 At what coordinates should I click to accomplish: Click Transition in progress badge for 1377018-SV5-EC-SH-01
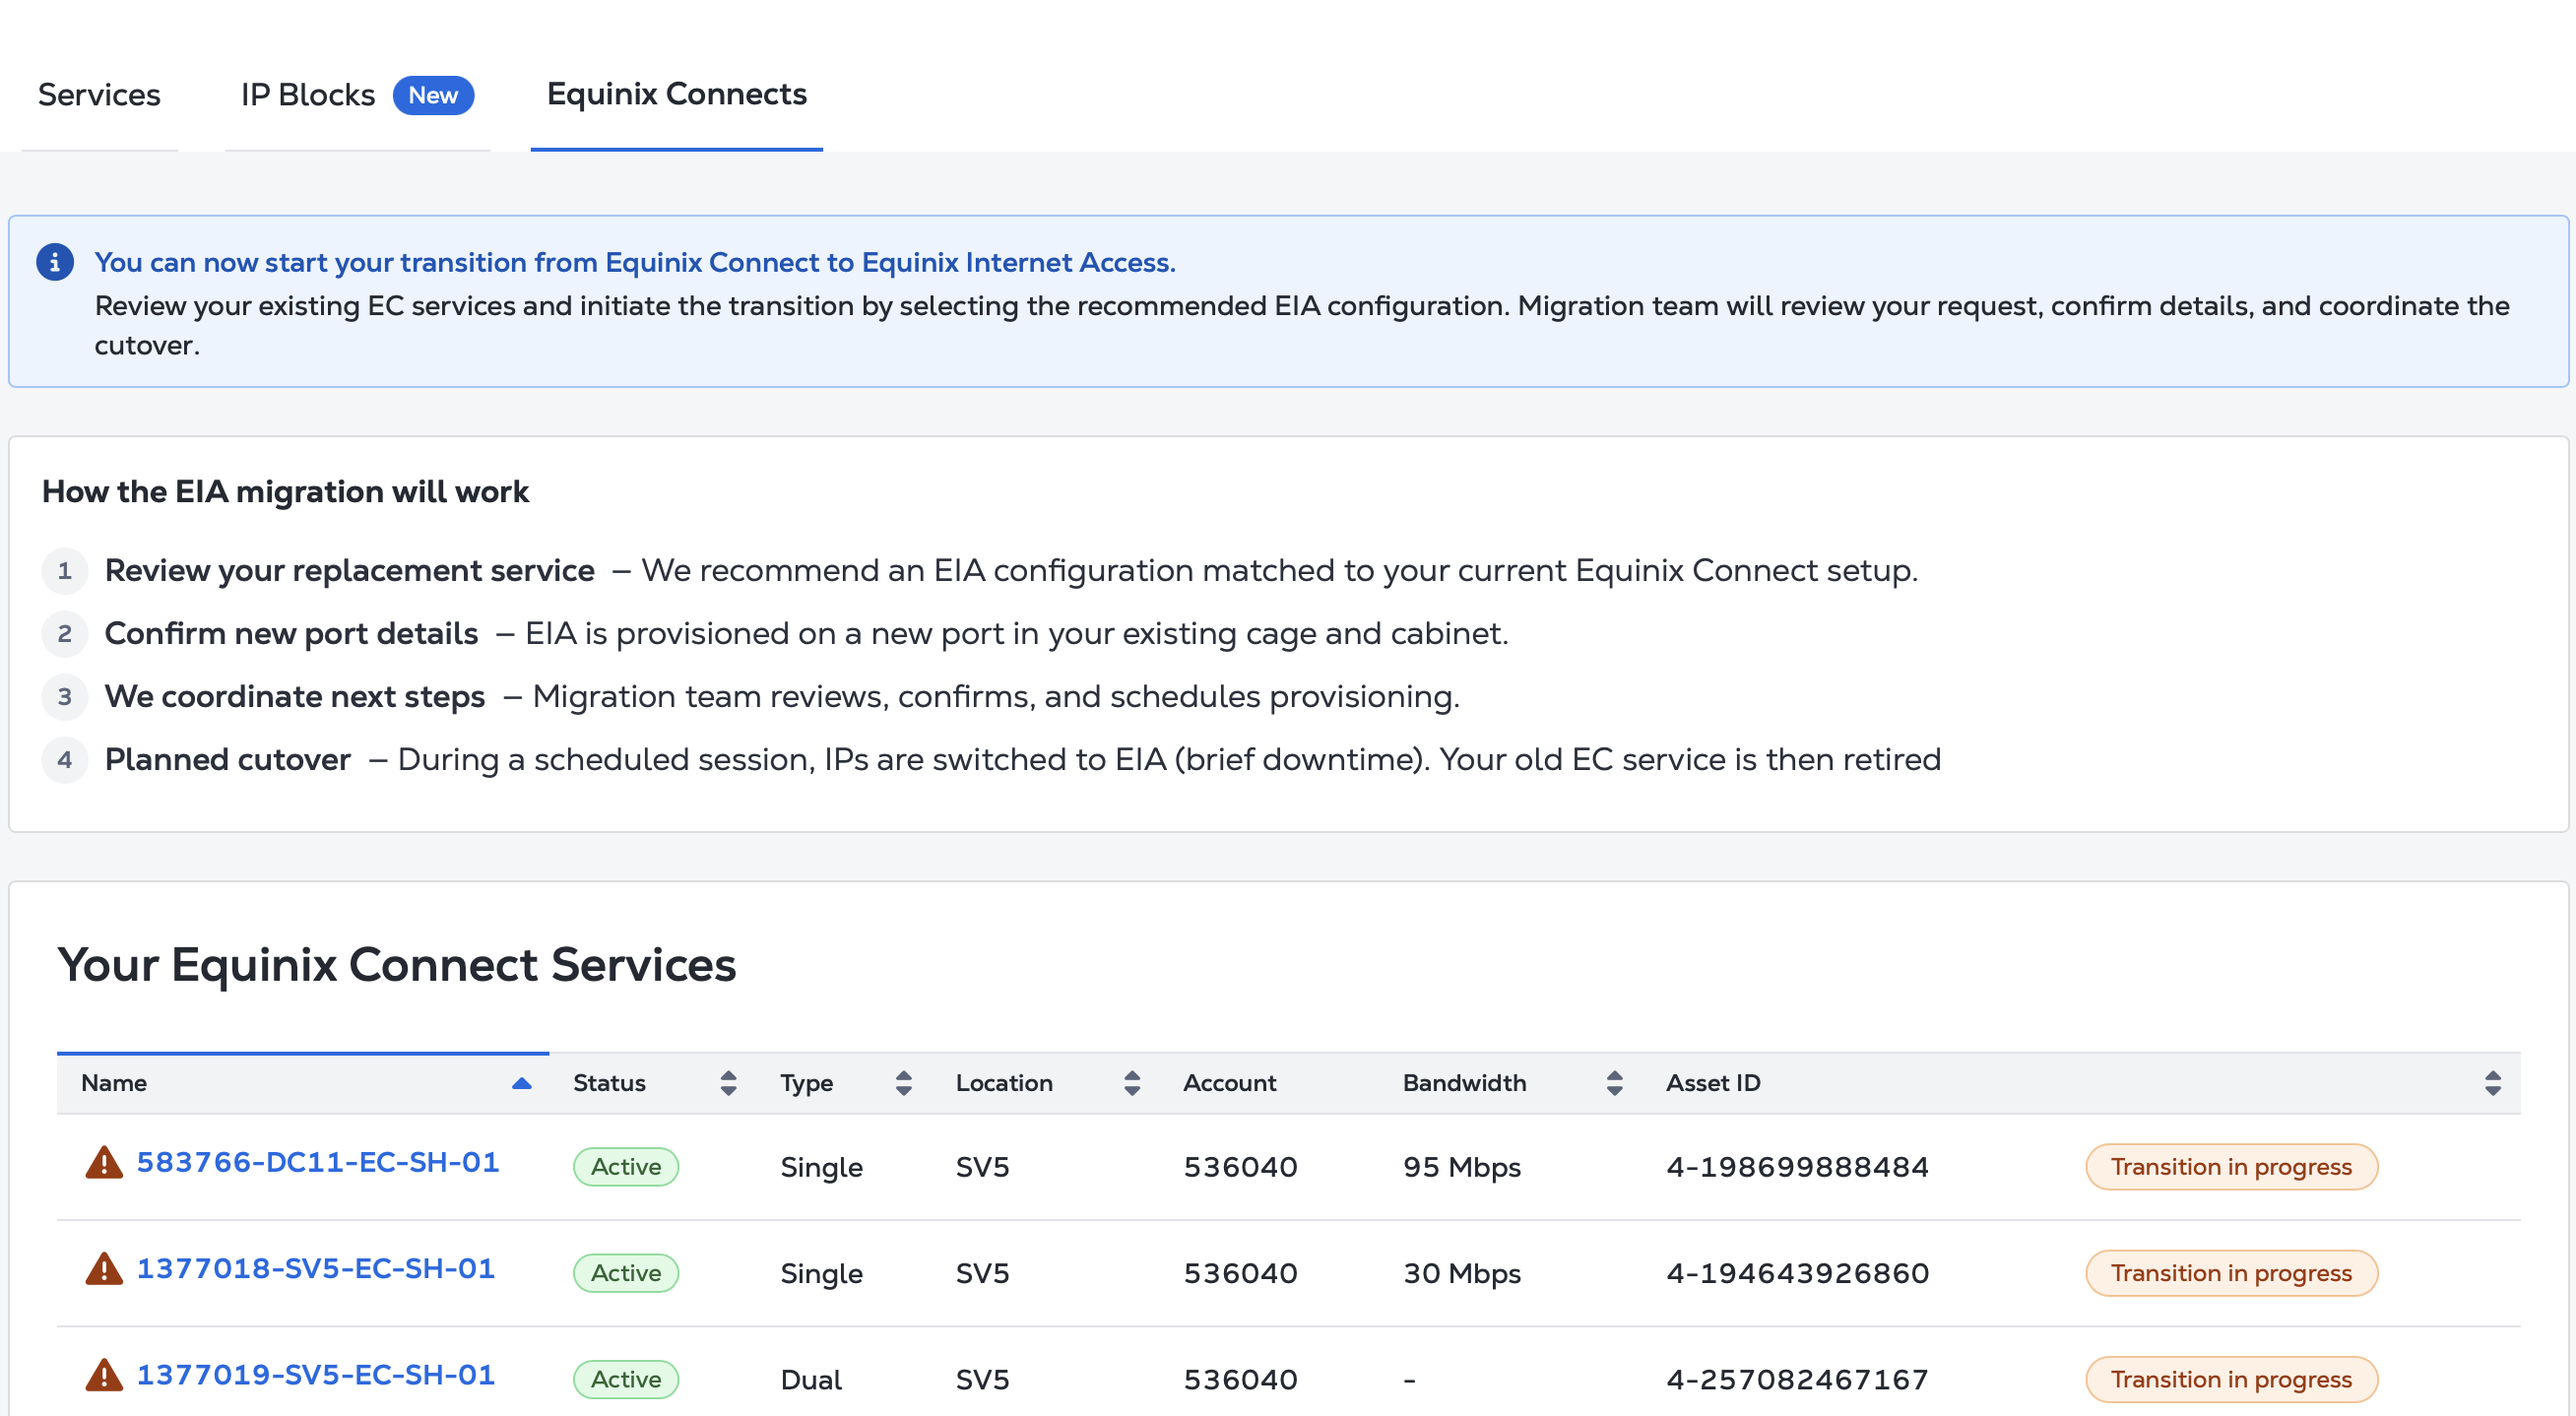tap(2231, 1273)
